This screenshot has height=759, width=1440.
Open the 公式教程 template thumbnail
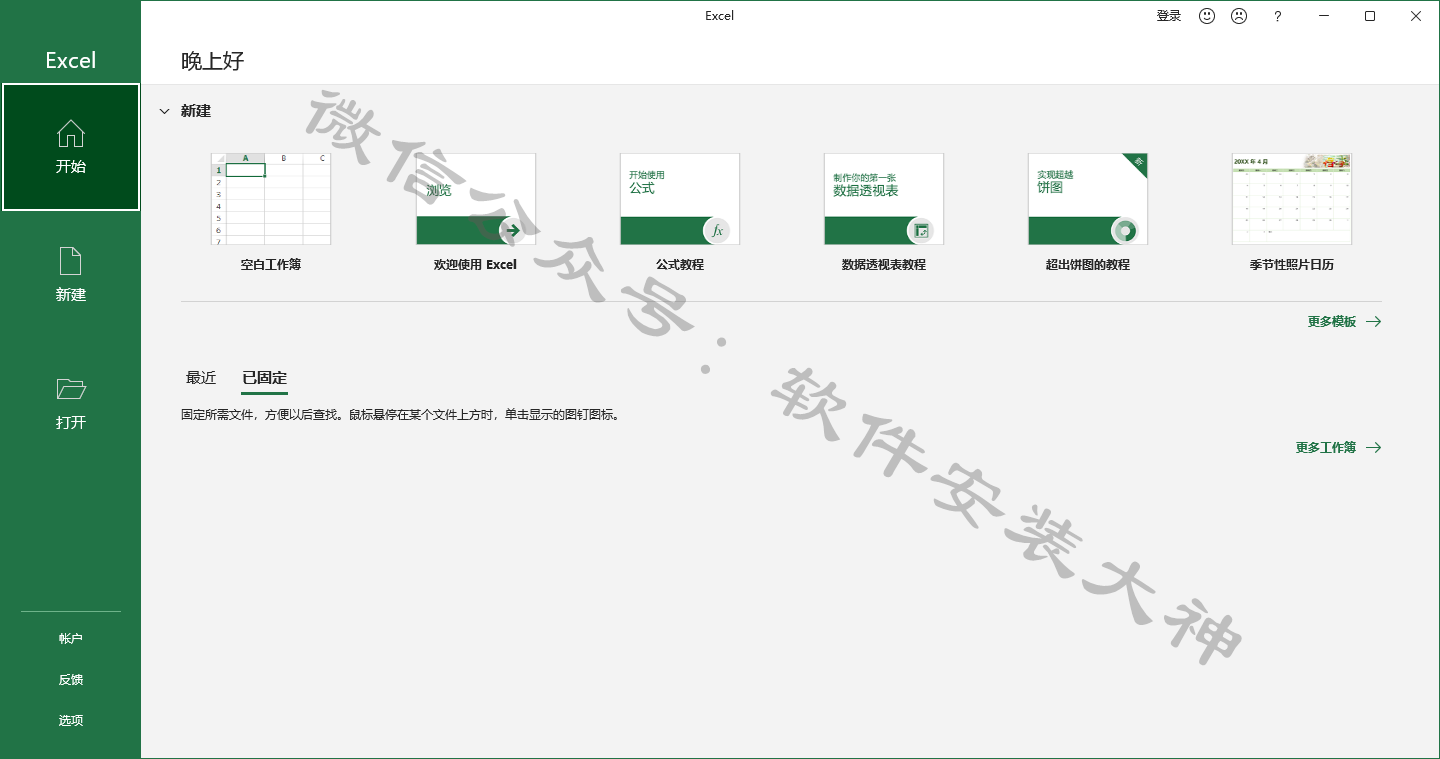680,199
